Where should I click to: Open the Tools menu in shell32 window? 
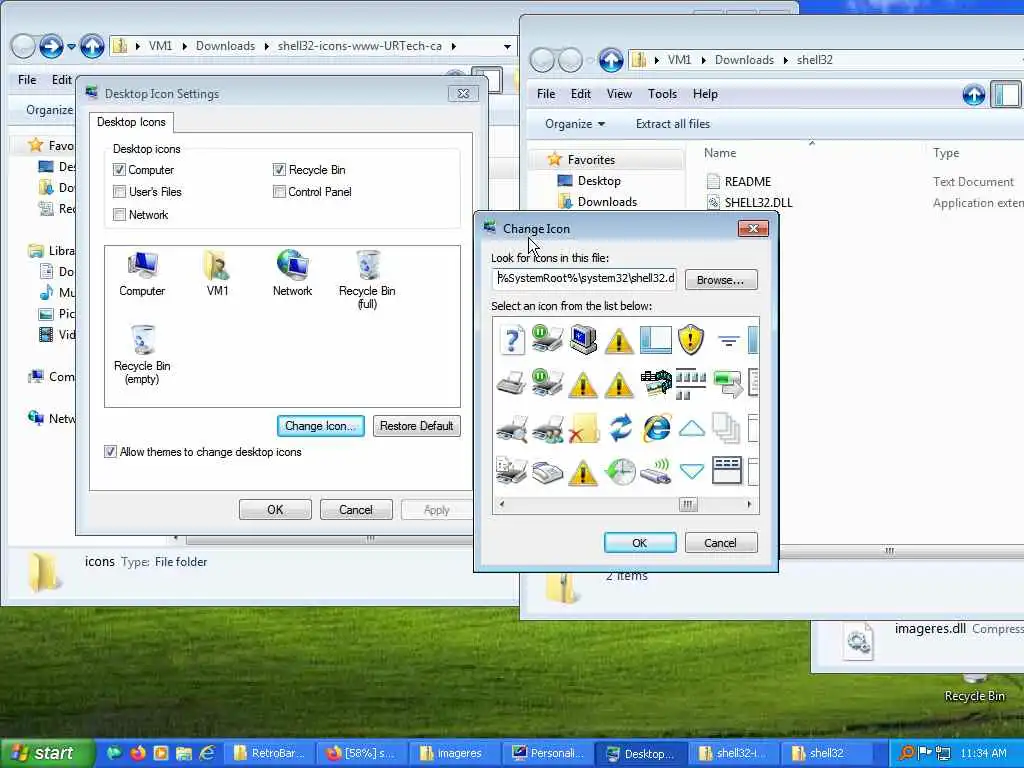point(662,94)
